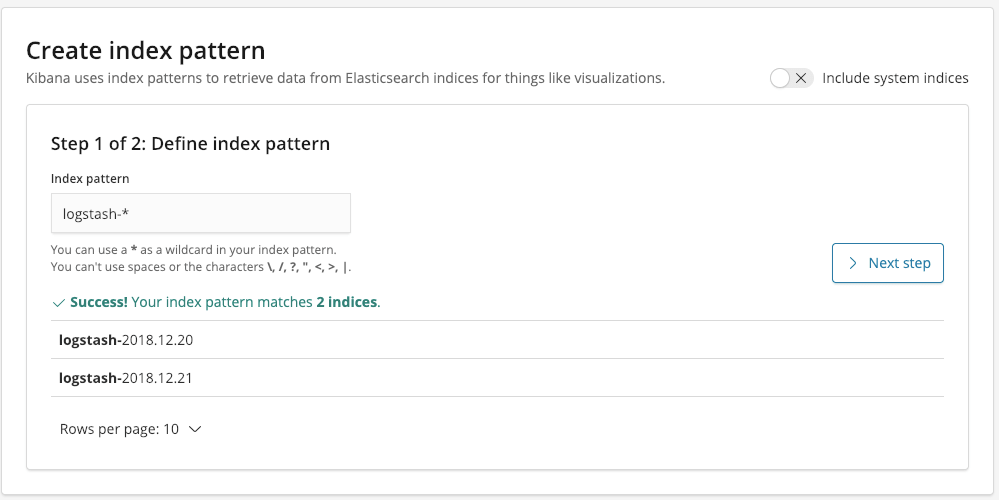Image resolution: width=999 pixels, height=500 pixels.
Task: Click the right chevron icon in Next step
Action: (853, 263)
